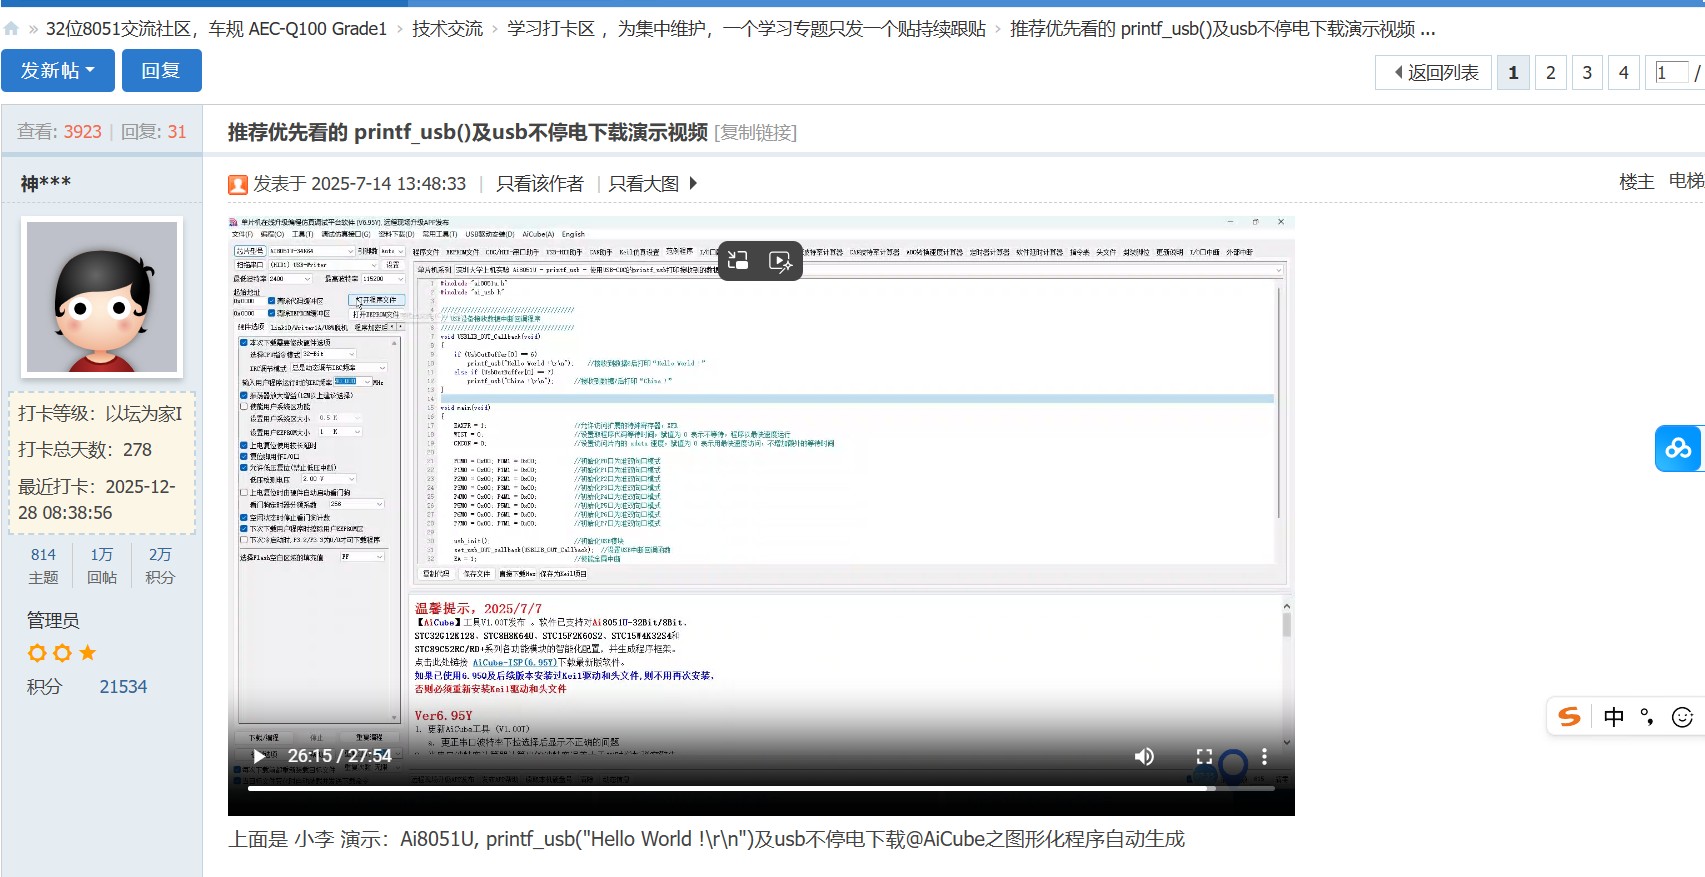Play the video

pyautogui.click(x=259, y=756)
